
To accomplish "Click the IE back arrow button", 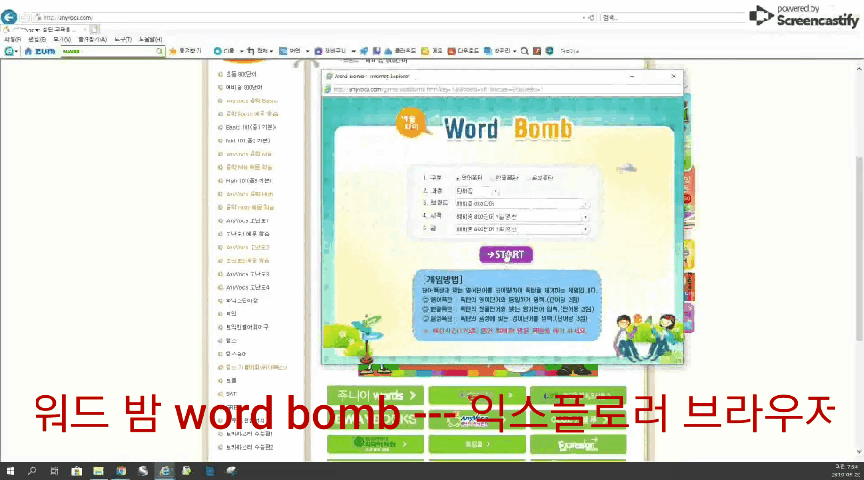I will pyautogui.click(x=9, y=17).
